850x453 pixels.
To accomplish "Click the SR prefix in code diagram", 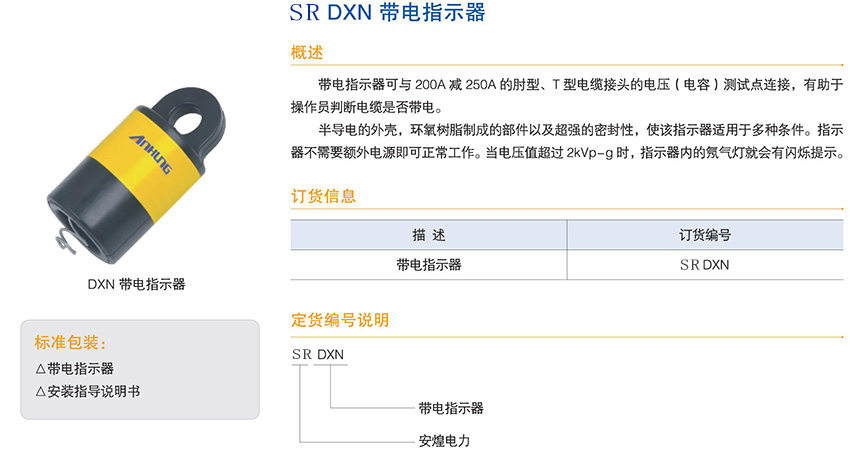I will 301,354.
